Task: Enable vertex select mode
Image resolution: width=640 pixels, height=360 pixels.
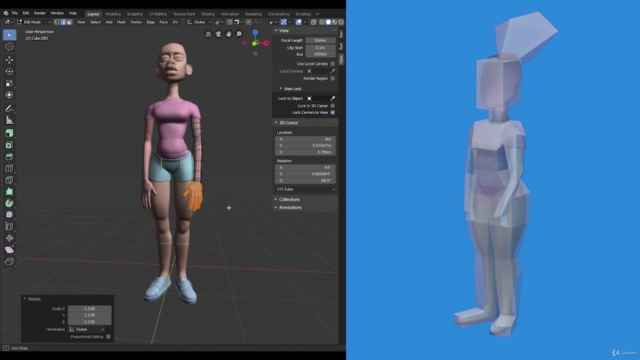Action: point(57,22)
